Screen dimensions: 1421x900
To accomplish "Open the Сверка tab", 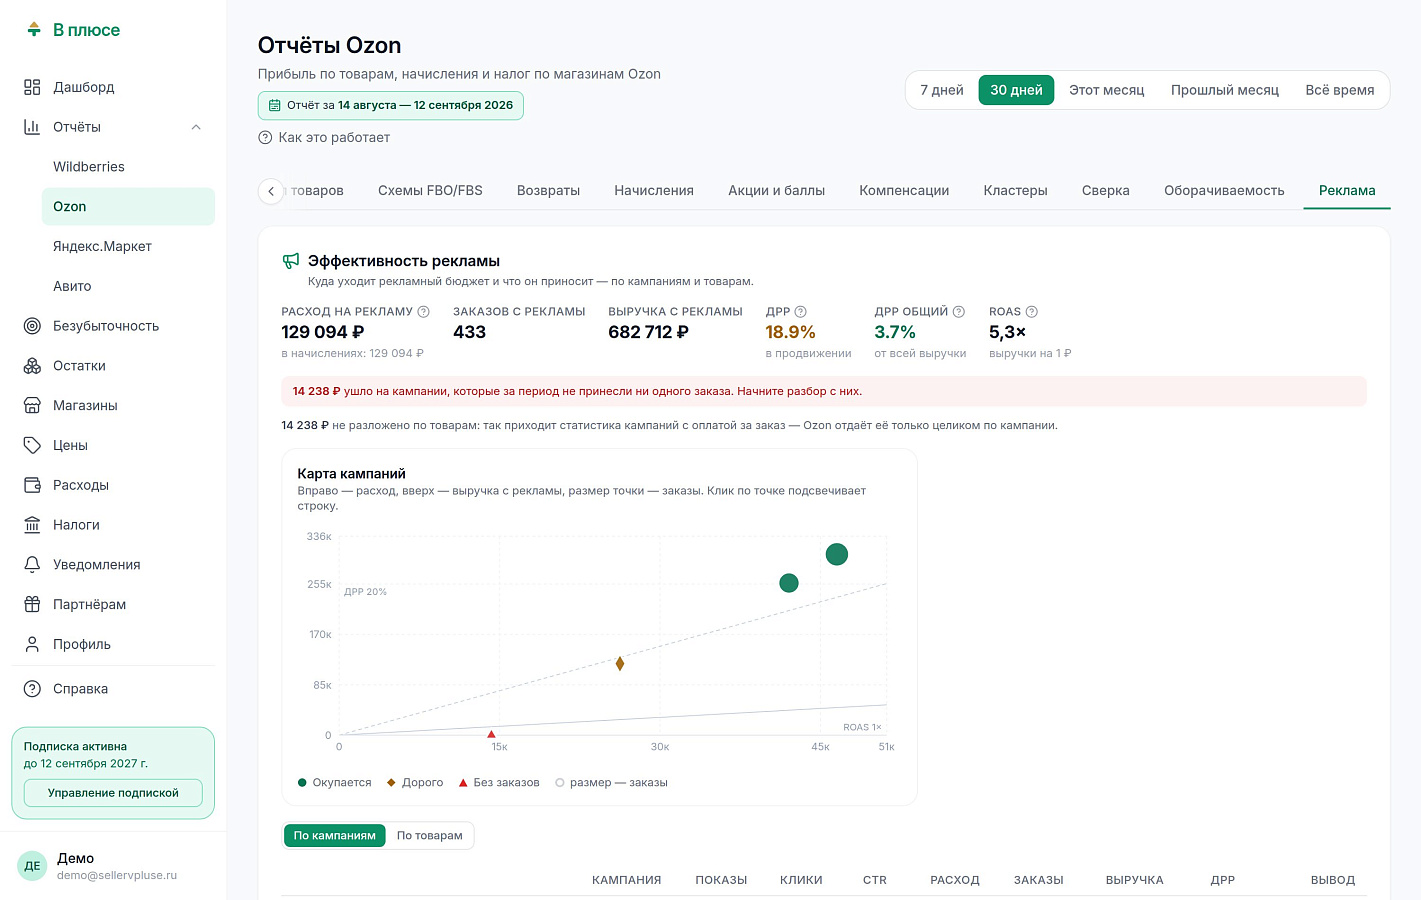I will (x=1106, y=191).
